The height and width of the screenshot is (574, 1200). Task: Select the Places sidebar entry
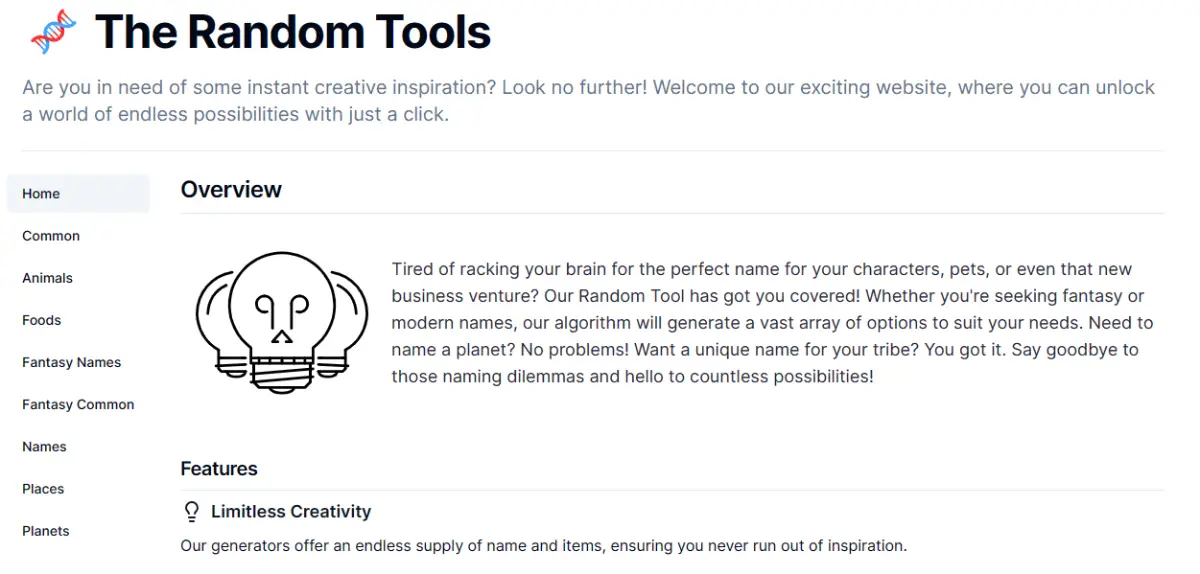click(43, 489)
